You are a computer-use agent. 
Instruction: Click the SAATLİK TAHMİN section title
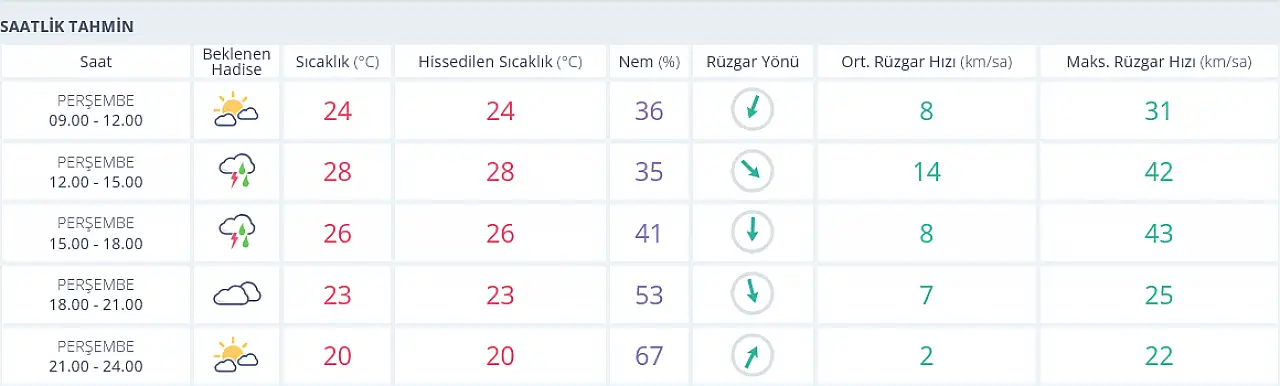pyautogui.click(x=67, y=25)
